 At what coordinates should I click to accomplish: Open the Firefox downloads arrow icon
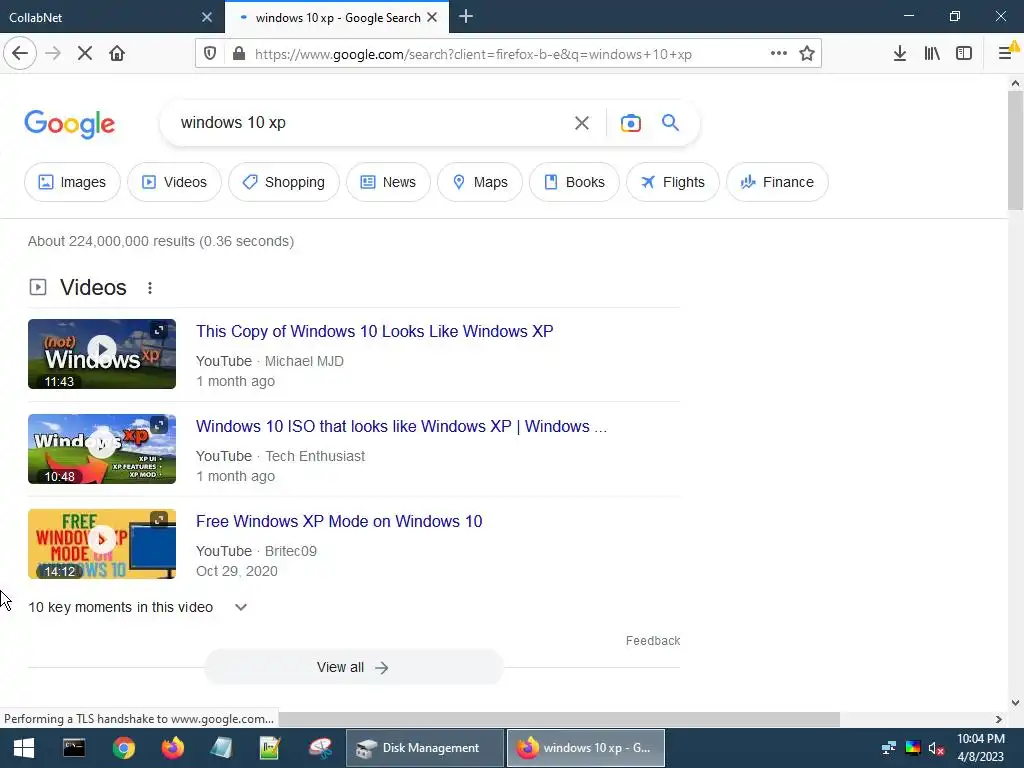(x=900, y=54)
